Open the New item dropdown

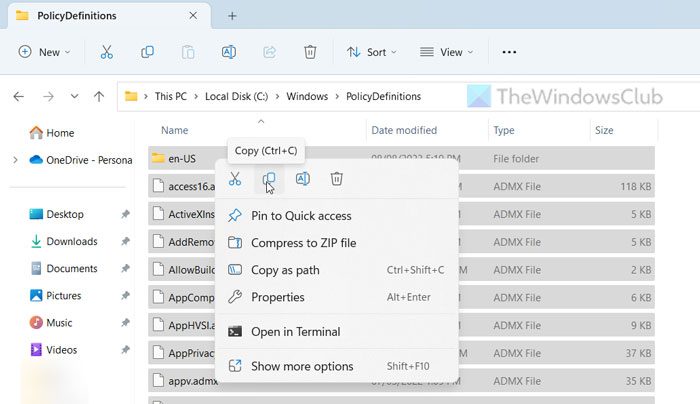click(45, 52)
